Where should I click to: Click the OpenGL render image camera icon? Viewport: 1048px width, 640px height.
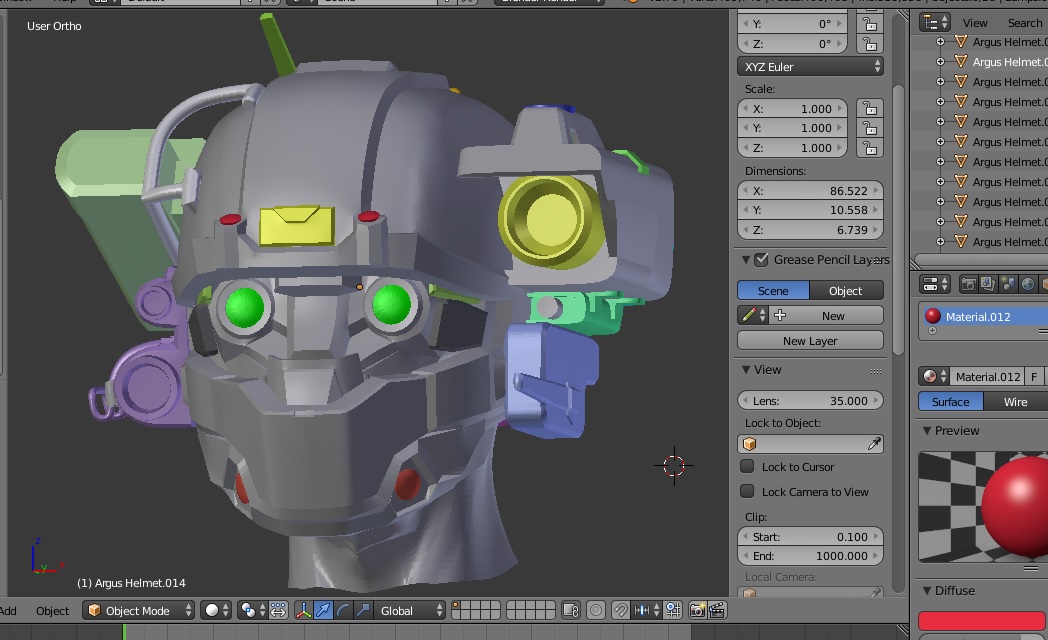point(697,610)
